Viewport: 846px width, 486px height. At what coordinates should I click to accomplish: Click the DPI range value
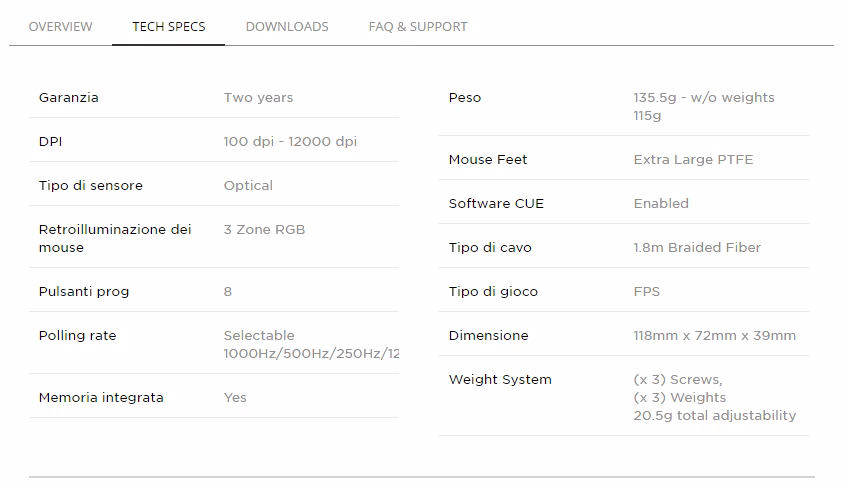click(290, 142)
